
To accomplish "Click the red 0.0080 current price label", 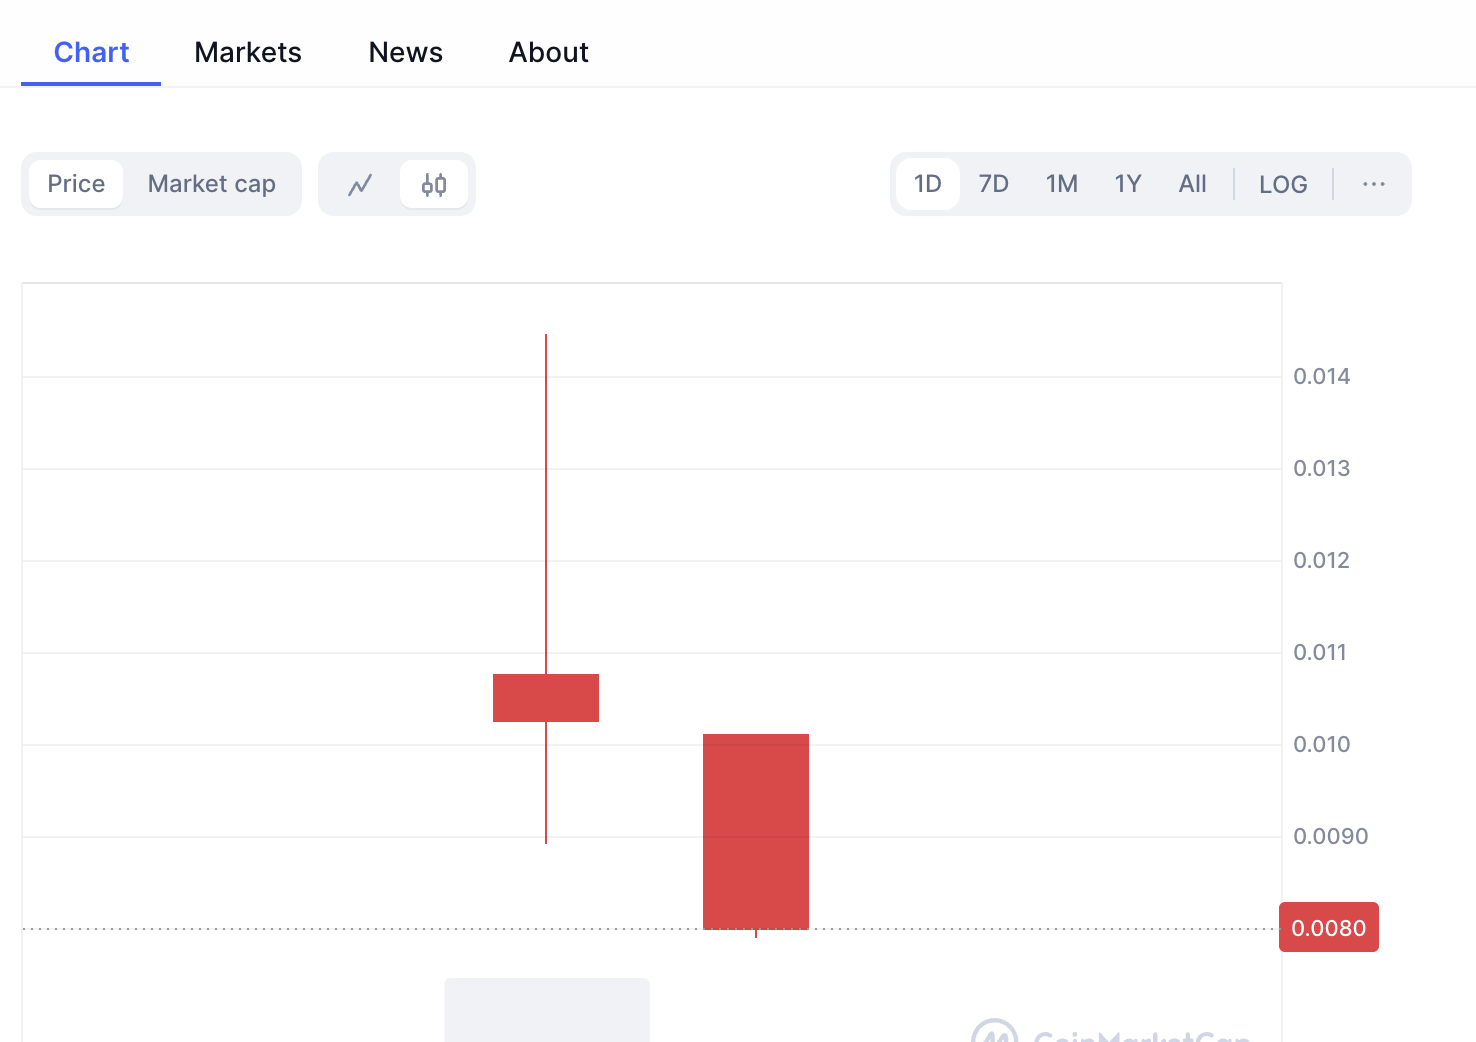I will click(1328, 928).
